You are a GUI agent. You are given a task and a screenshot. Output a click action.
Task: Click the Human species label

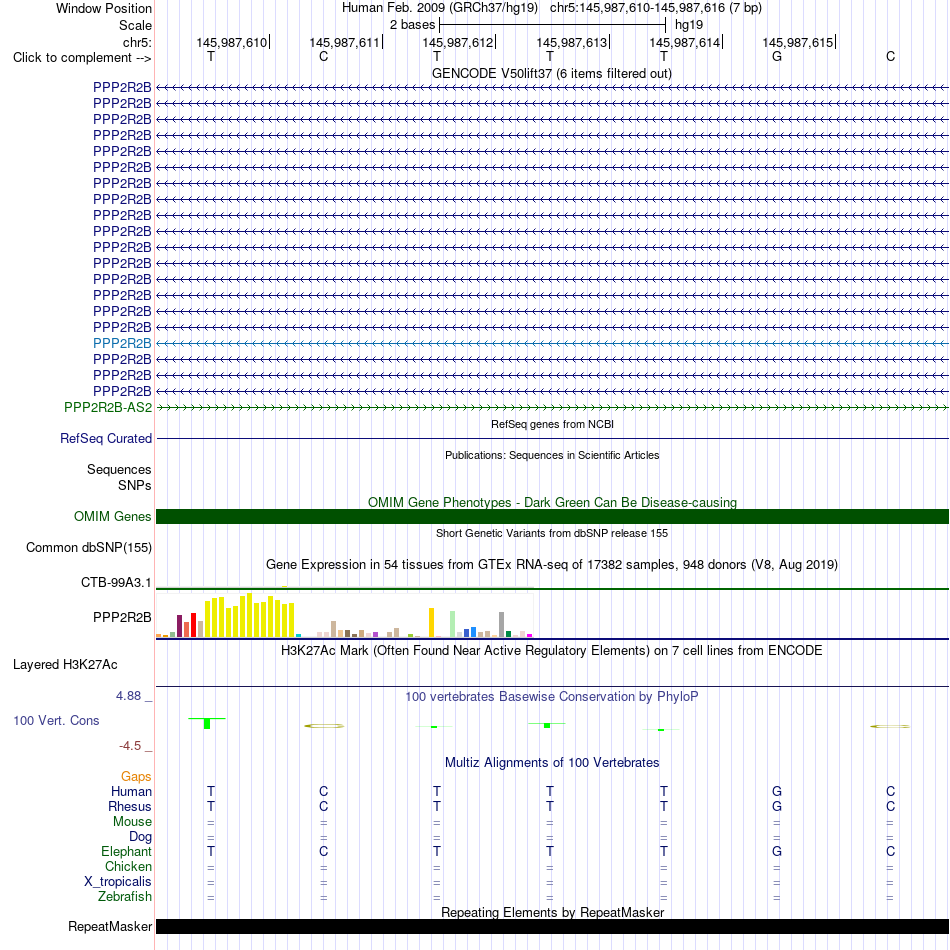coord(131,791)
